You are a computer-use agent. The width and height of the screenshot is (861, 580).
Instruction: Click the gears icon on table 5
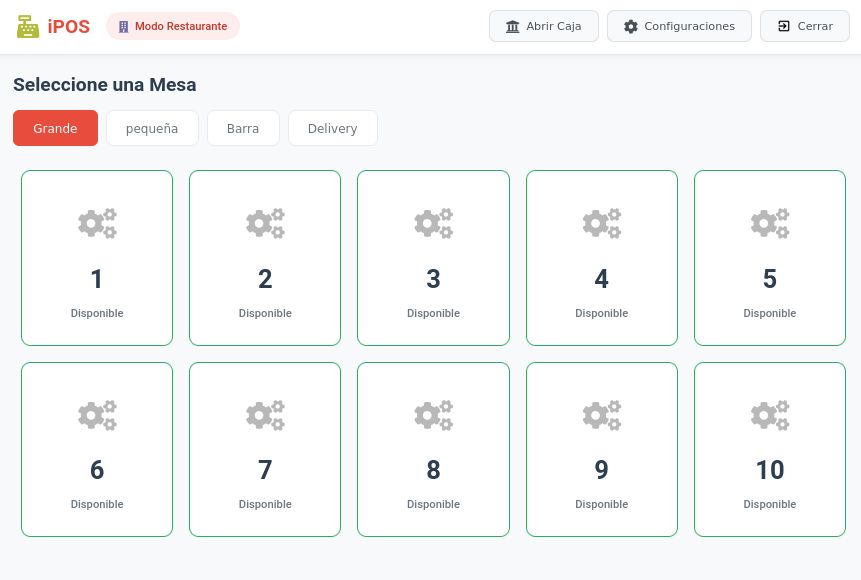[x=769, y=223]
